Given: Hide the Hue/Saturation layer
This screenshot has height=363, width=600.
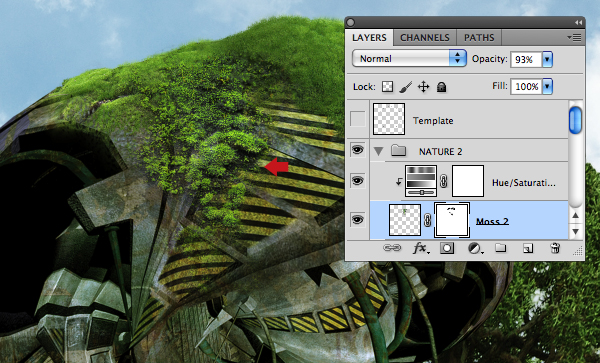Looking at the screenshot, I should point(357,181).
